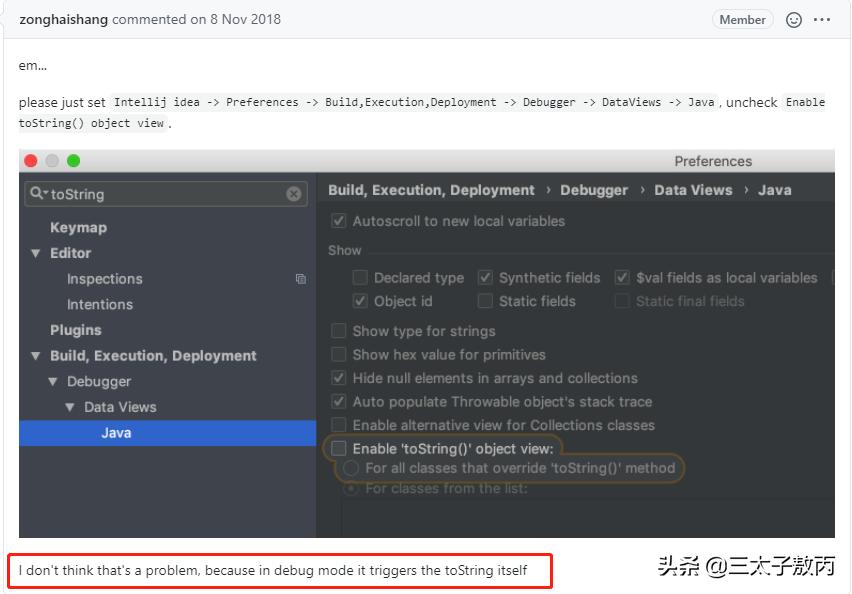Viewport: 852px width, 594px height.
Task: Click the red close window button
Action: [31, 161]
